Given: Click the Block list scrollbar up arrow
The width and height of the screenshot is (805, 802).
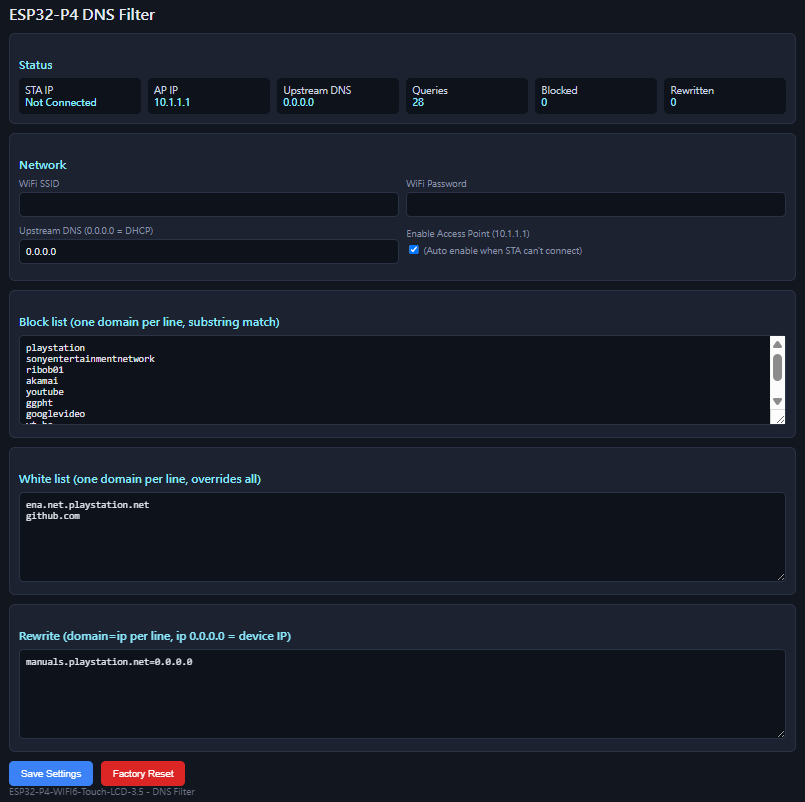Looking at the screenshot, I should tap(777, 345).
